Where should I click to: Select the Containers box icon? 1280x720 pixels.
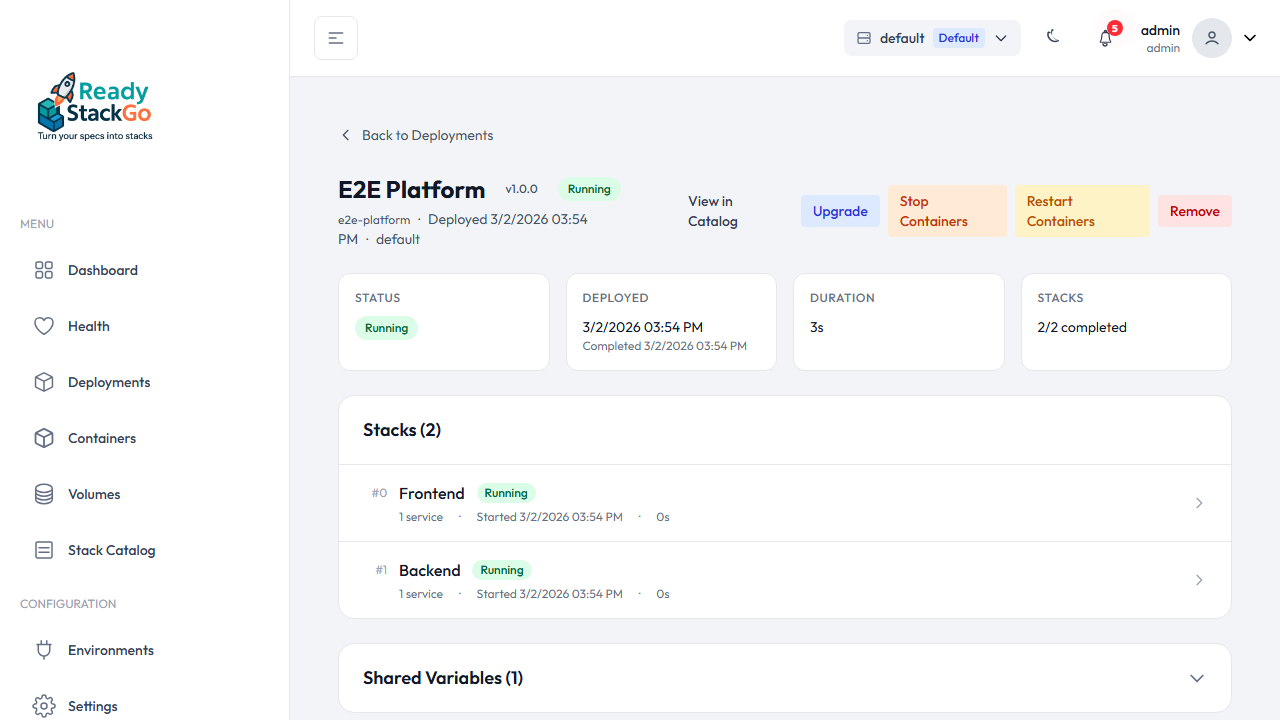[44, 438]
